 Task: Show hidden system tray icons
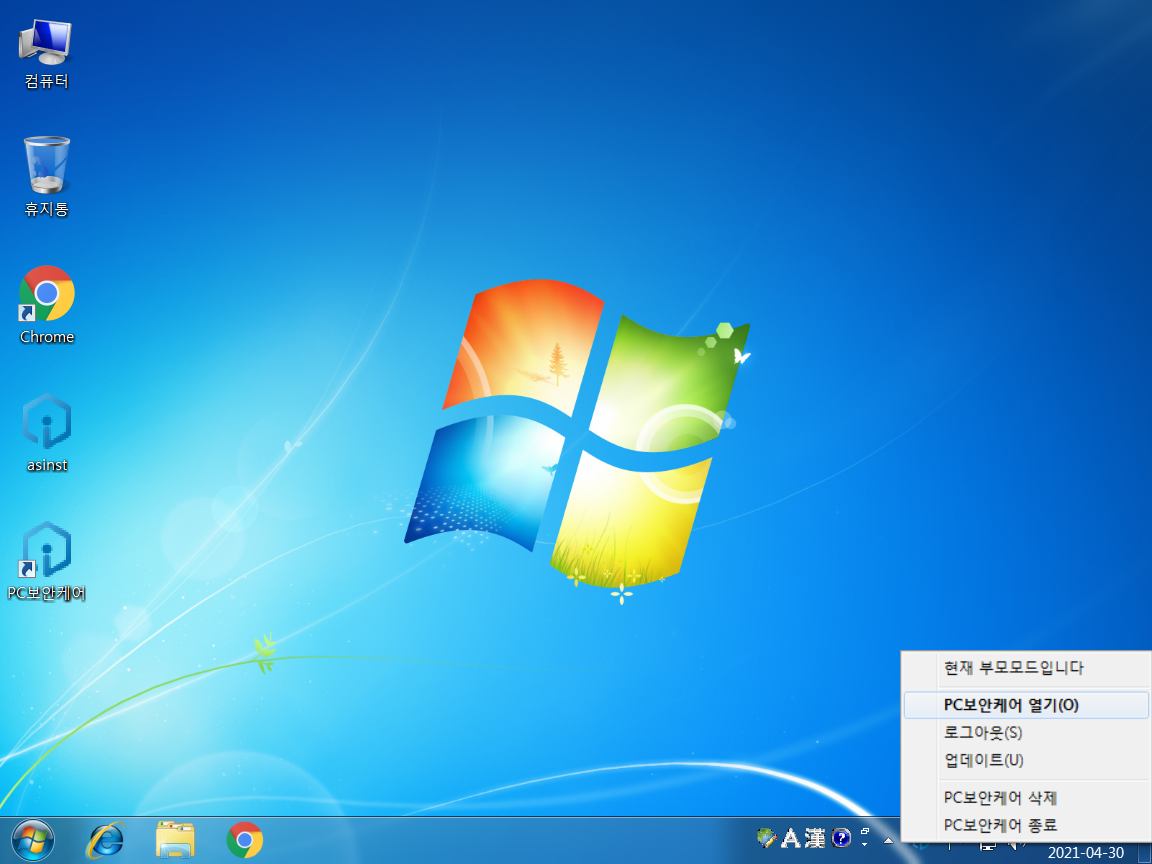tap(888, 840)
